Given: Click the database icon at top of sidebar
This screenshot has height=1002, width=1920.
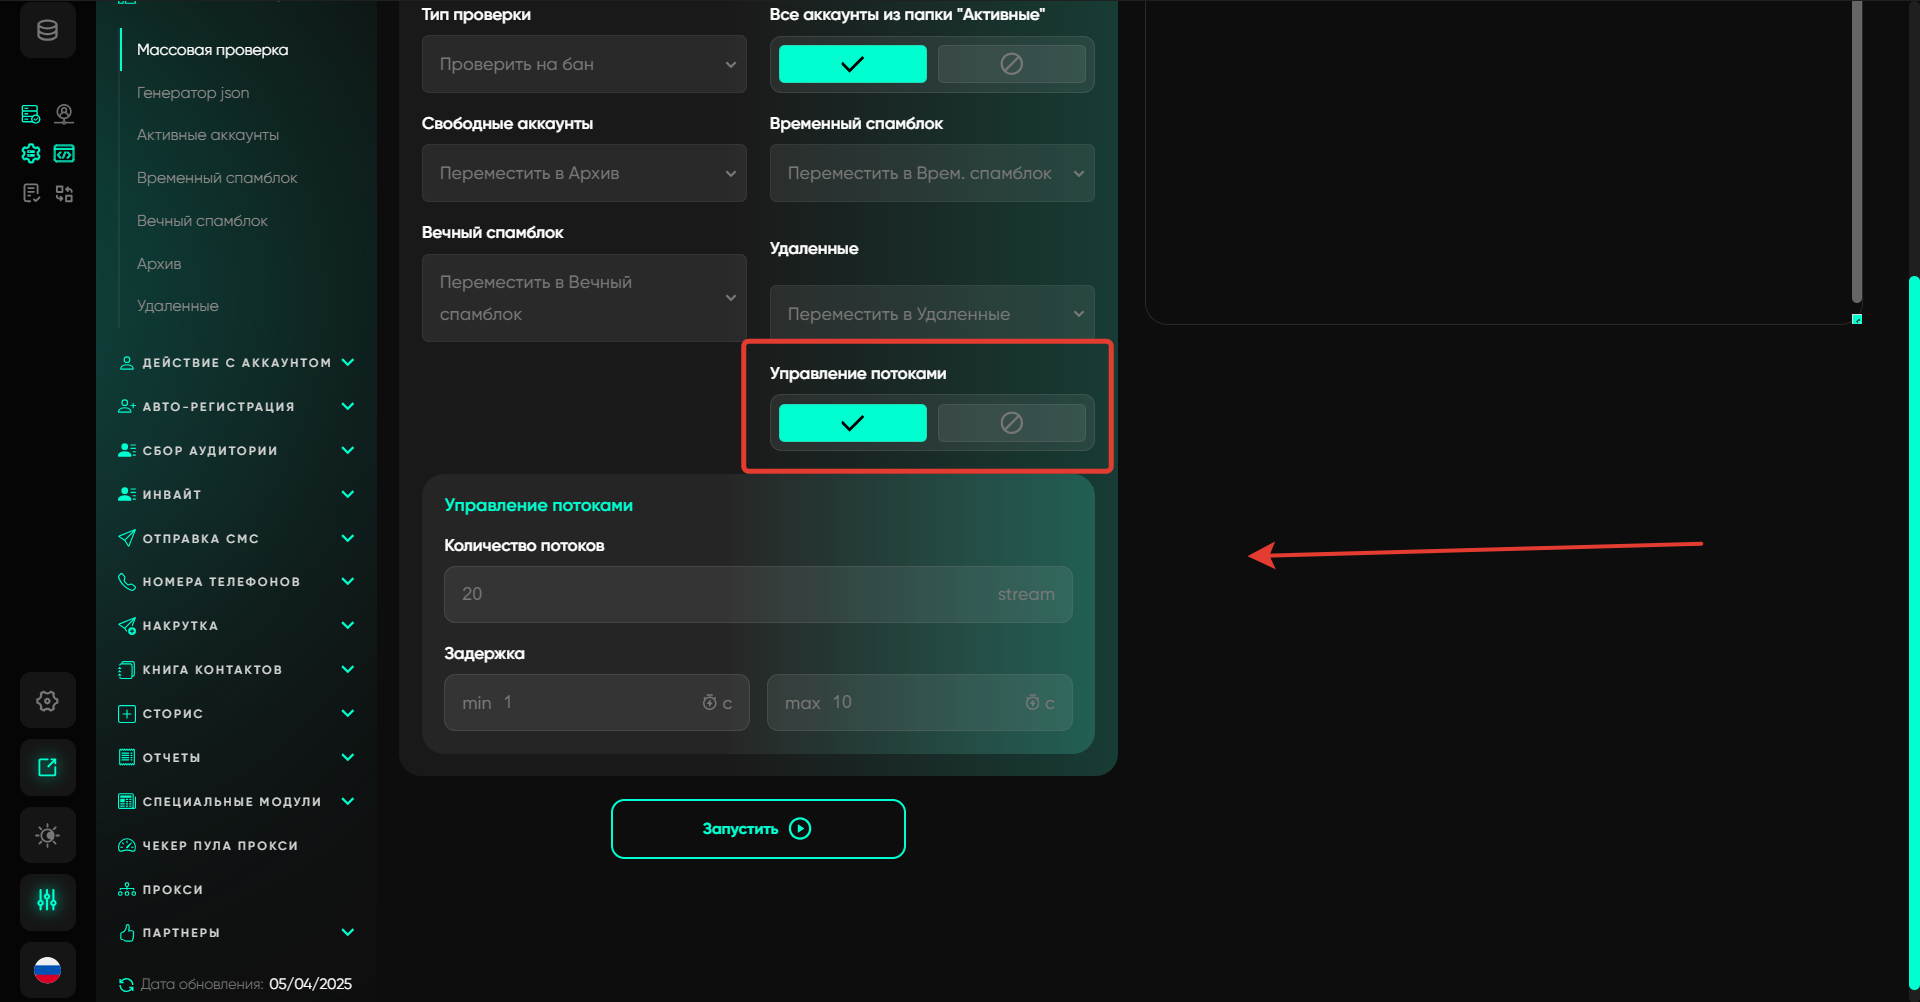Looking at the screenshot, I should coord(47,31).
